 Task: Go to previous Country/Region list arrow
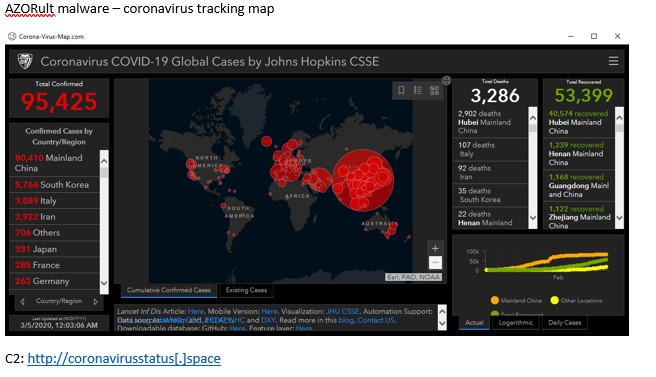(22, 301)
